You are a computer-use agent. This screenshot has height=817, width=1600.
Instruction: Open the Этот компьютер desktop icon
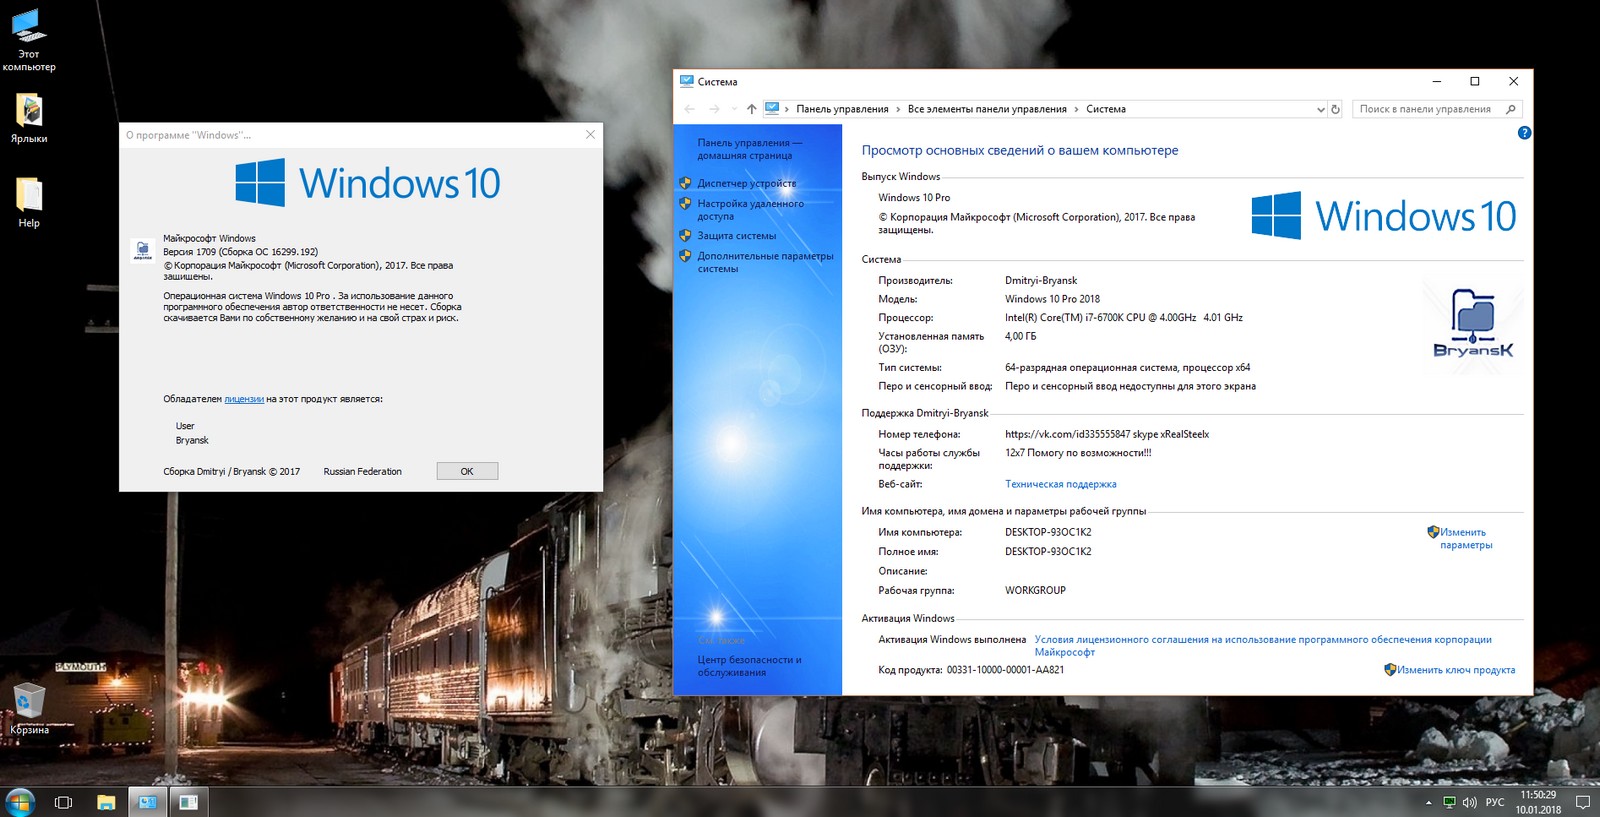click(29, 40)
